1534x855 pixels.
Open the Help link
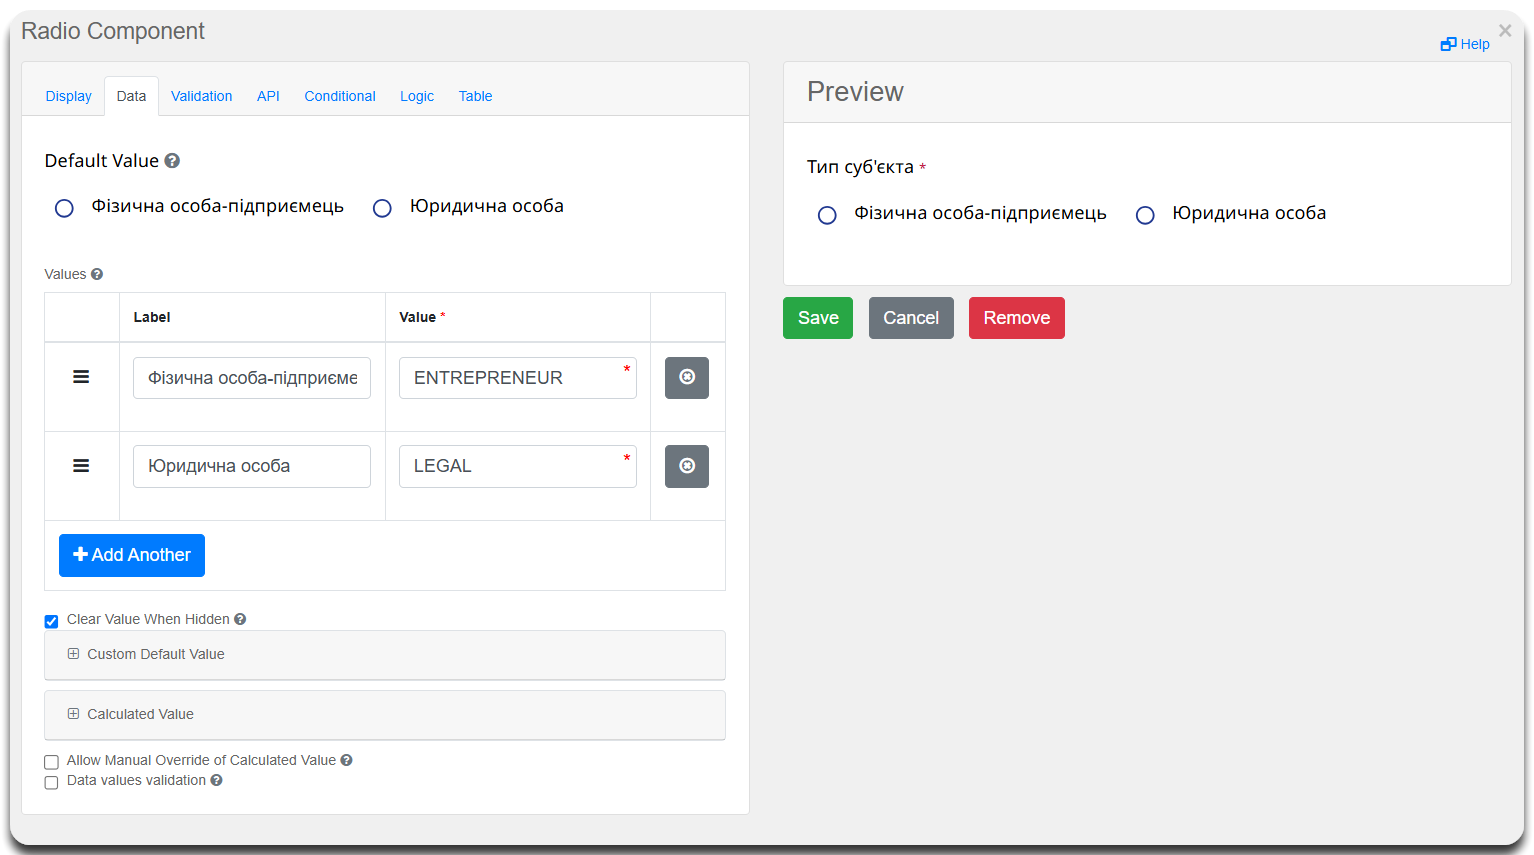(1465, 44)
